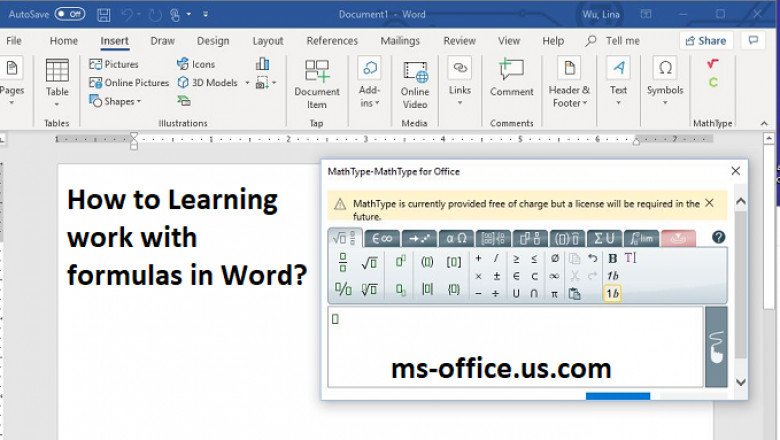Insert parentheses brackets in MathType
The image size is (780, 440).
(x=427, y=262)
